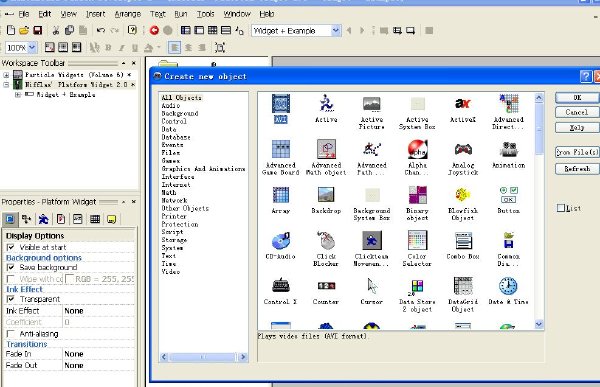This screenshot has height=387, width=600.
Task: Choose the Counter object icon
Action: pos(326,286)
